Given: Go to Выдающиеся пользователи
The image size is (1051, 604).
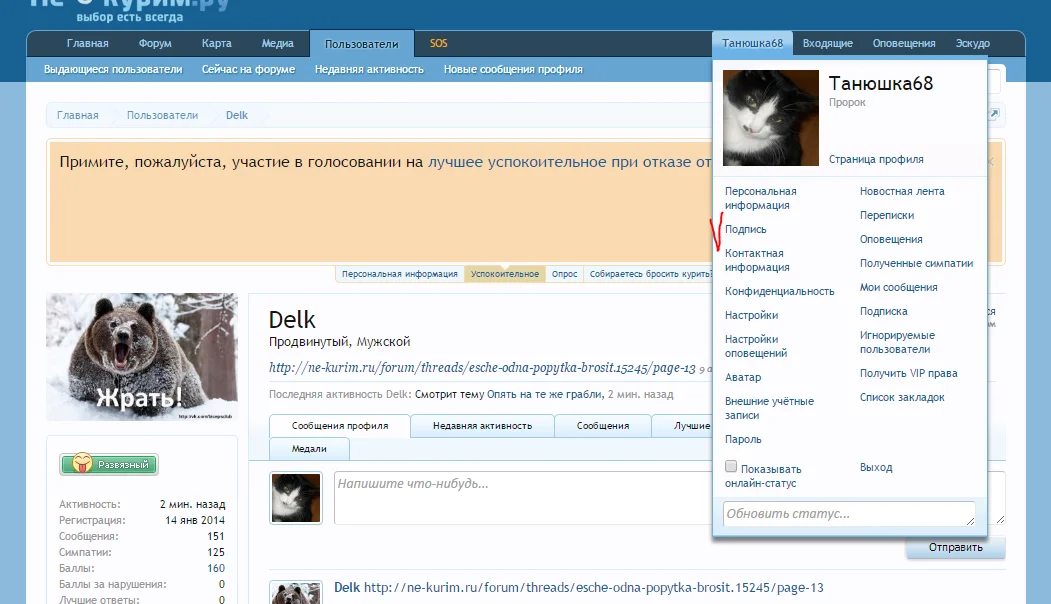Looking at the screenshot, I should coord(113,70).
